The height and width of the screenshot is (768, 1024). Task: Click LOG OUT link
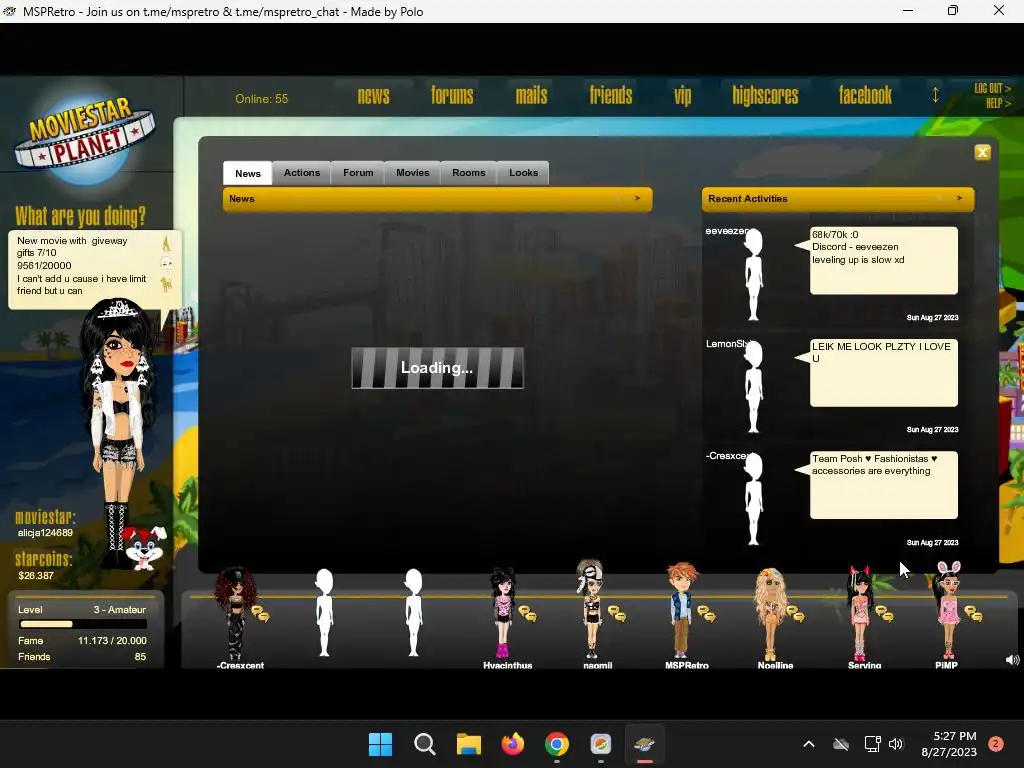[992, 88]
